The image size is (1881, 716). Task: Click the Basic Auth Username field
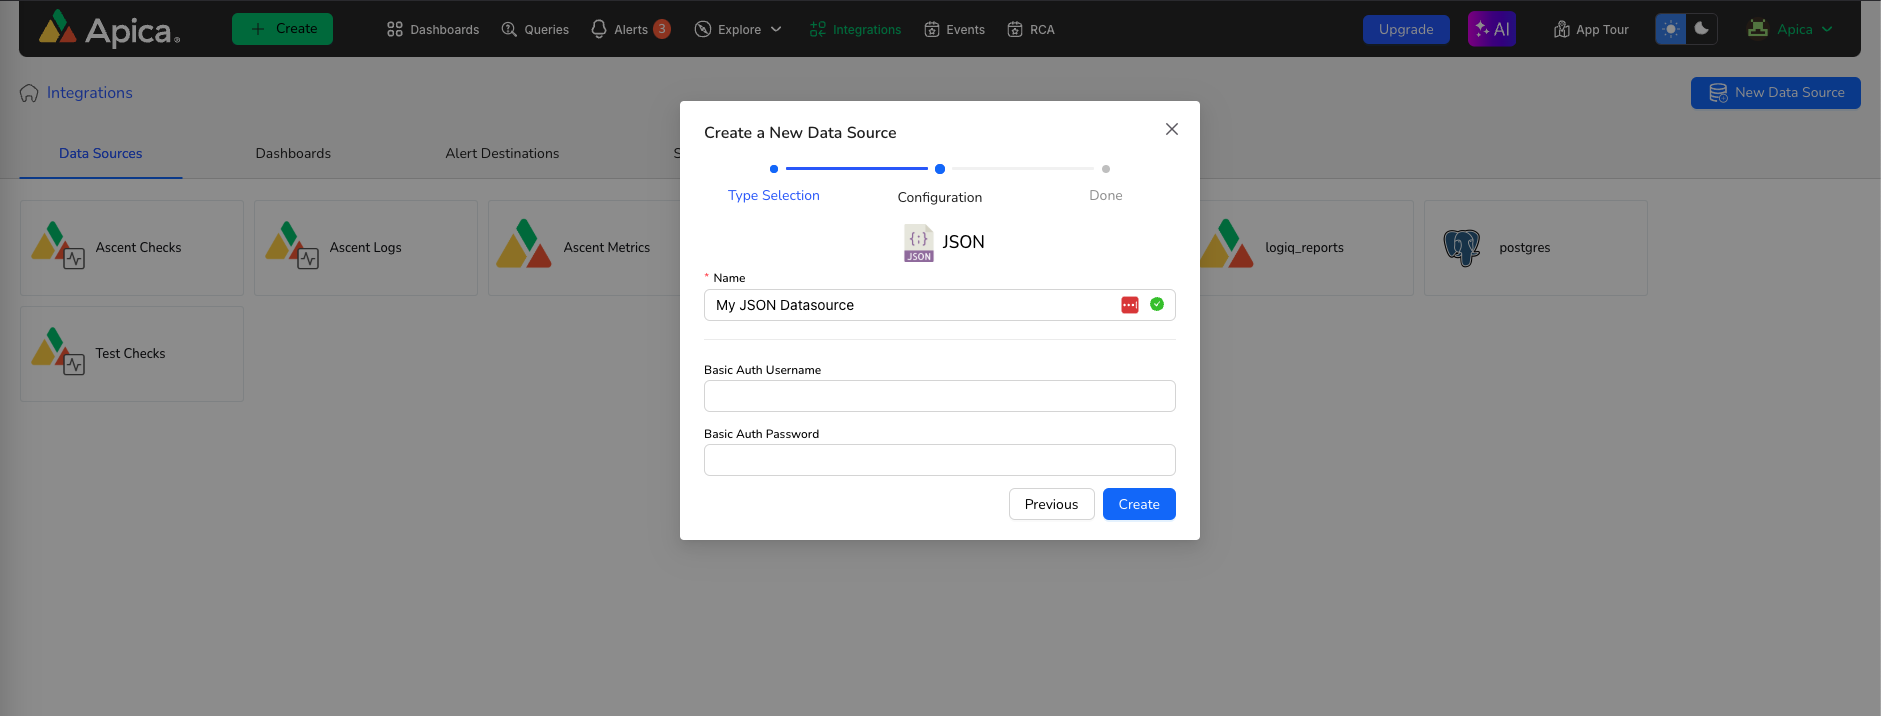[x=939, y=396]
